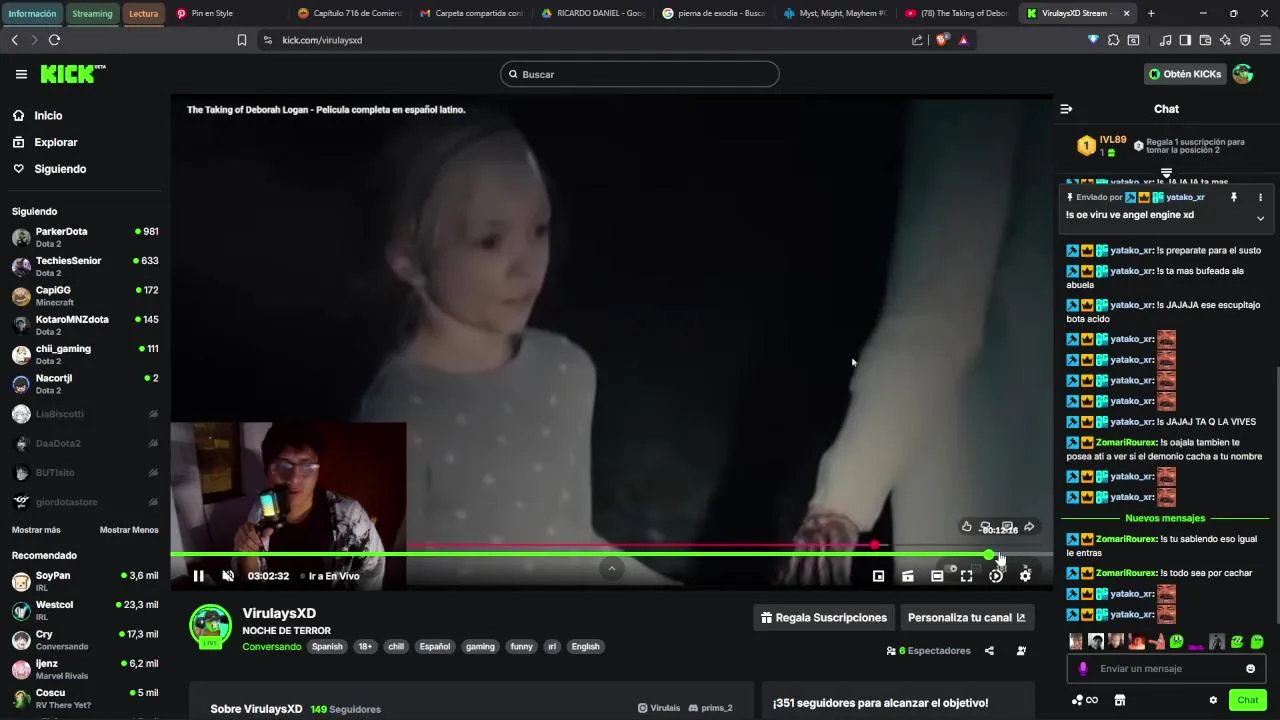Open the chat shop icon
1280x720 pixels.
(x=1120, y=700)
